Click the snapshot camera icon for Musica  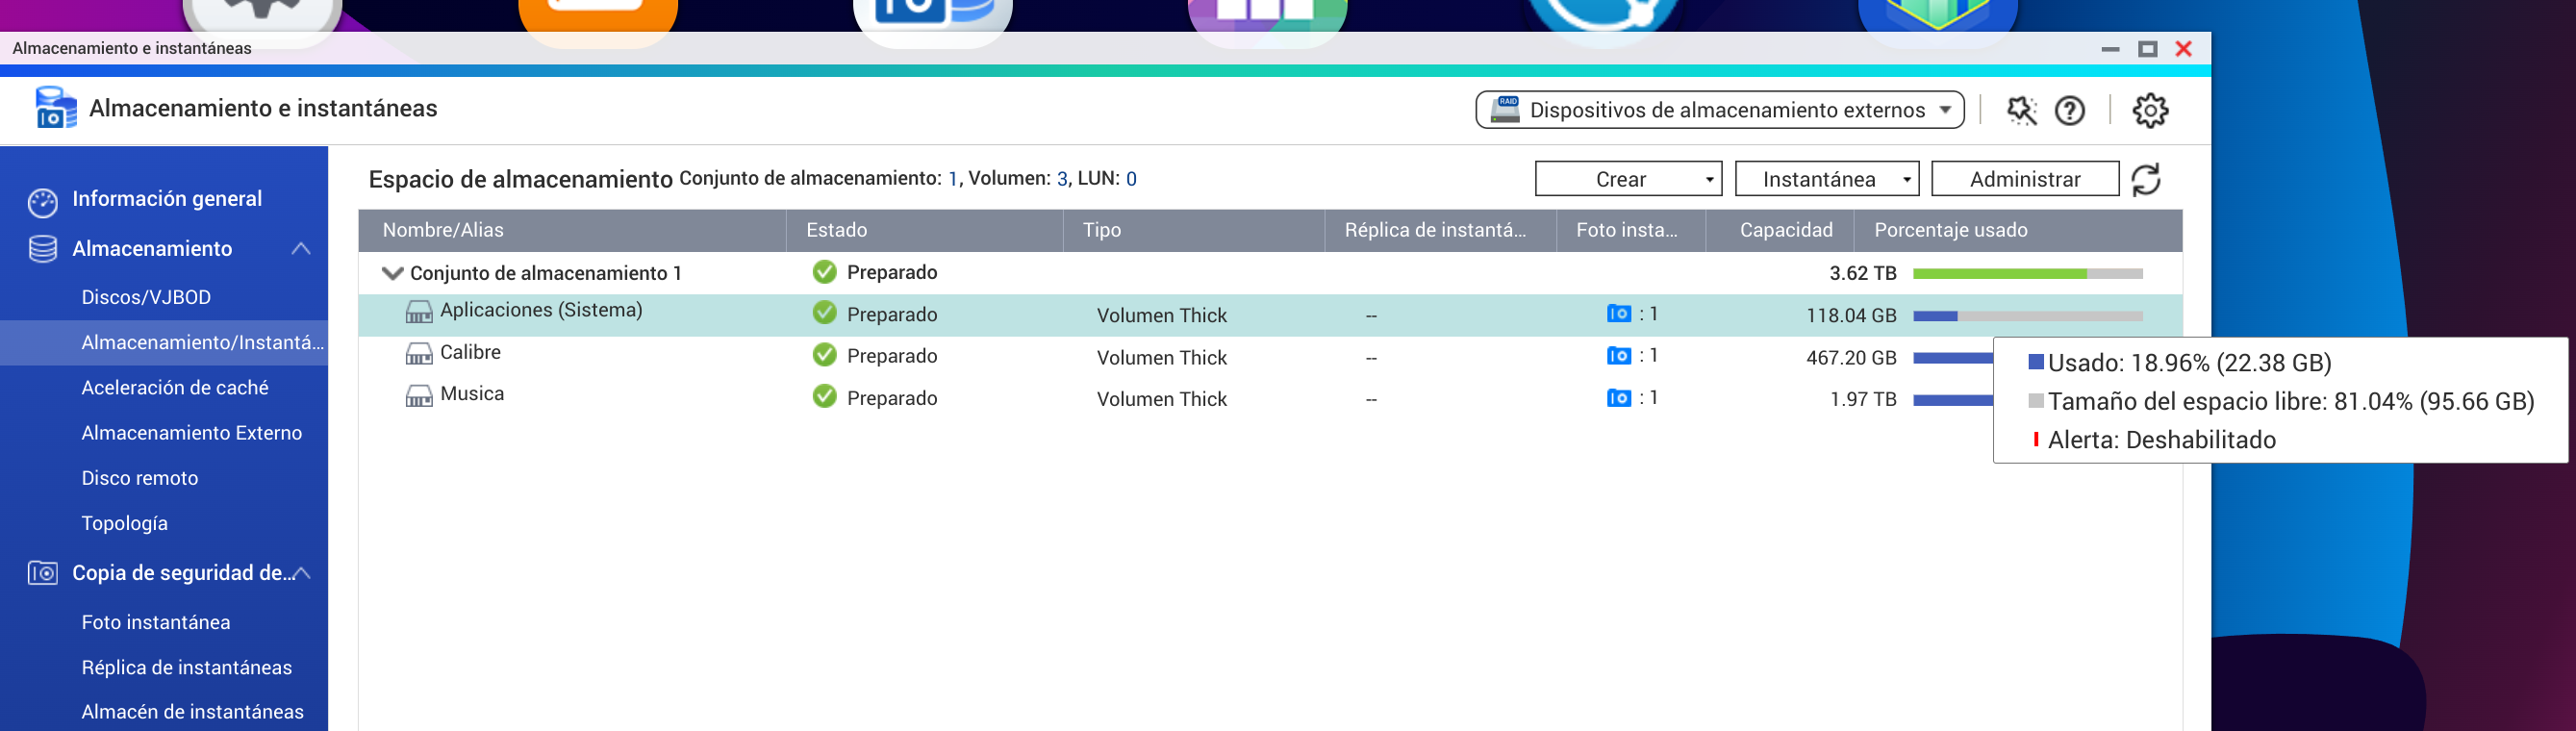click(1618, 398)
